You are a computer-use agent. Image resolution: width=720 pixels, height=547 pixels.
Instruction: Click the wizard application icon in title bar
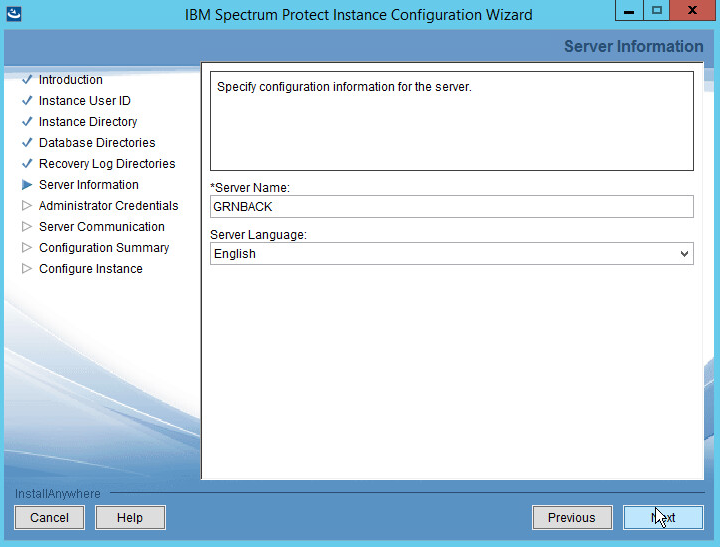(14, 14)
